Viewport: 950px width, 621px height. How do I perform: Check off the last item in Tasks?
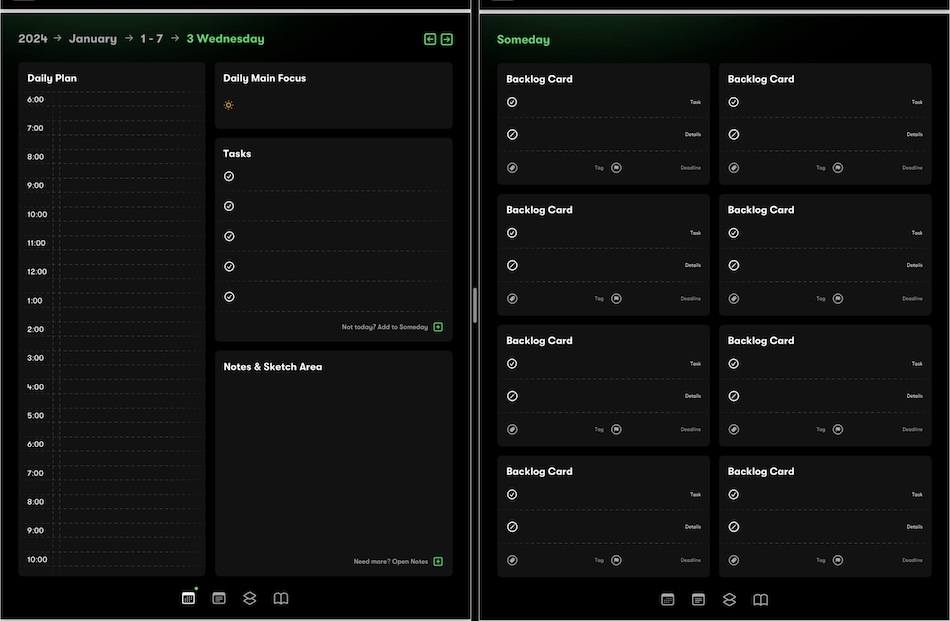point(229,297)
